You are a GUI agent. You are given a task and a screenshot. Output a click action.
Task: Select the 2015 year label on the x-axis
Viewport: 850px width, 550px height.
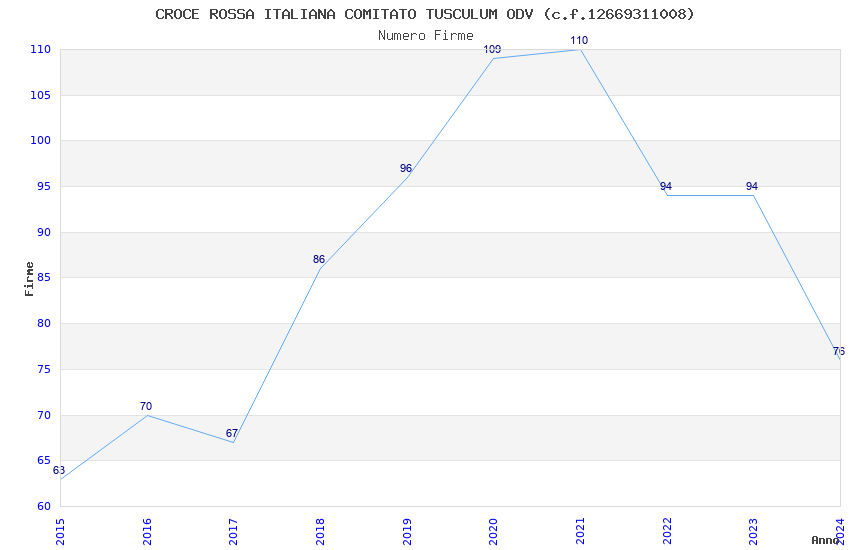point(60,532)
